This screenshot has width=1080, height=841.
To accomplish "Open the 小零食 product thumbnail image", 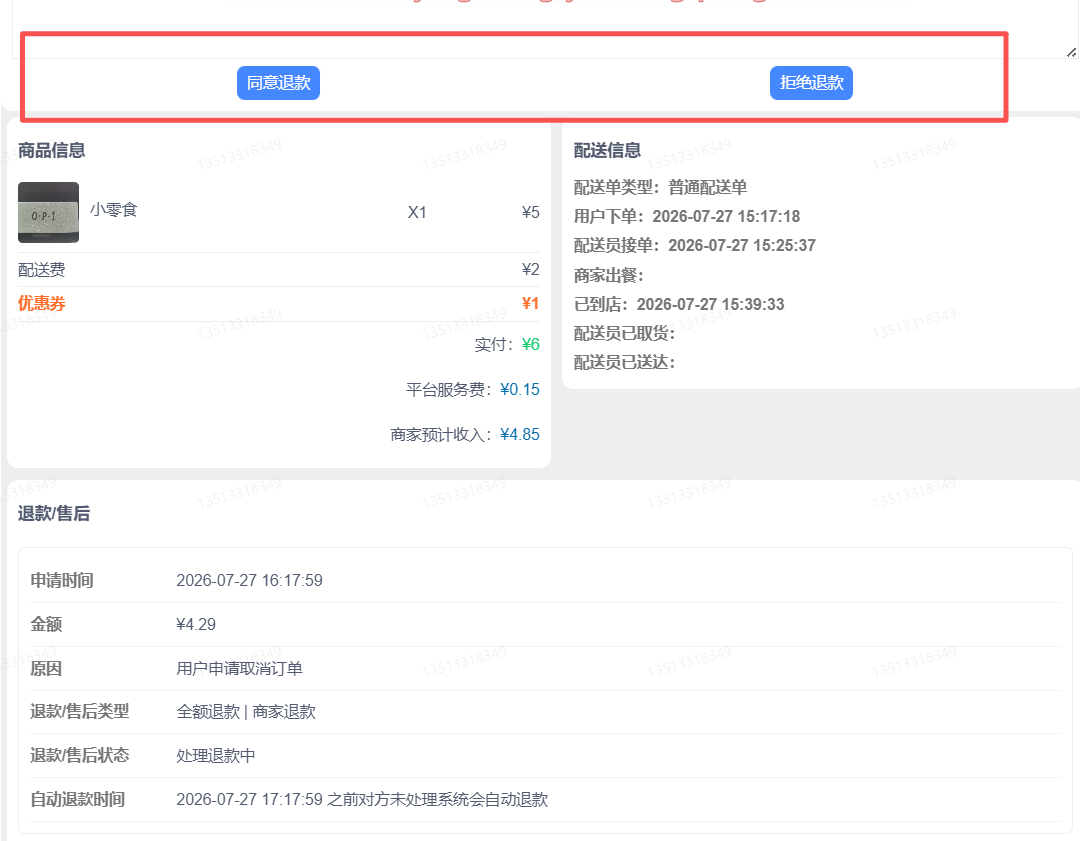I will (x=48, y=212).
